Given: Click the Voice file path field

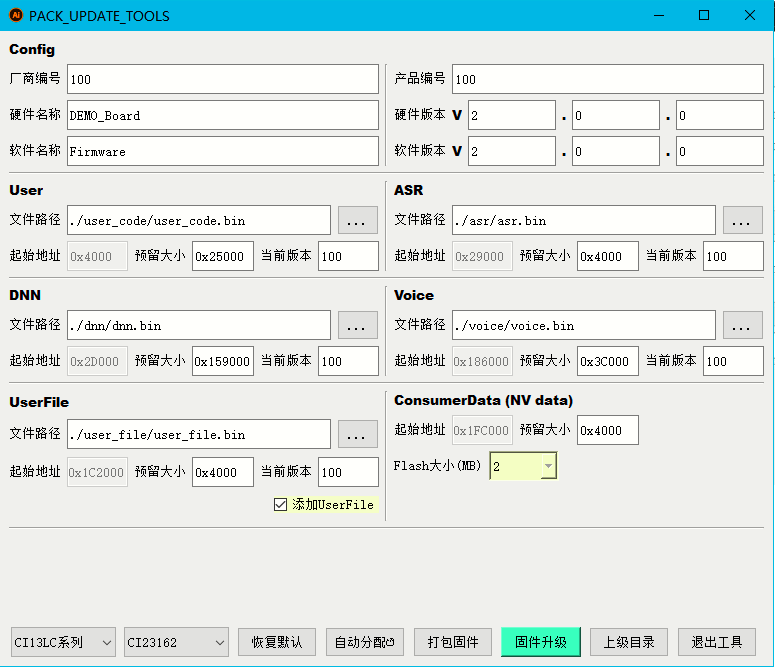Looking at the screenshot, I should (584, 325).
